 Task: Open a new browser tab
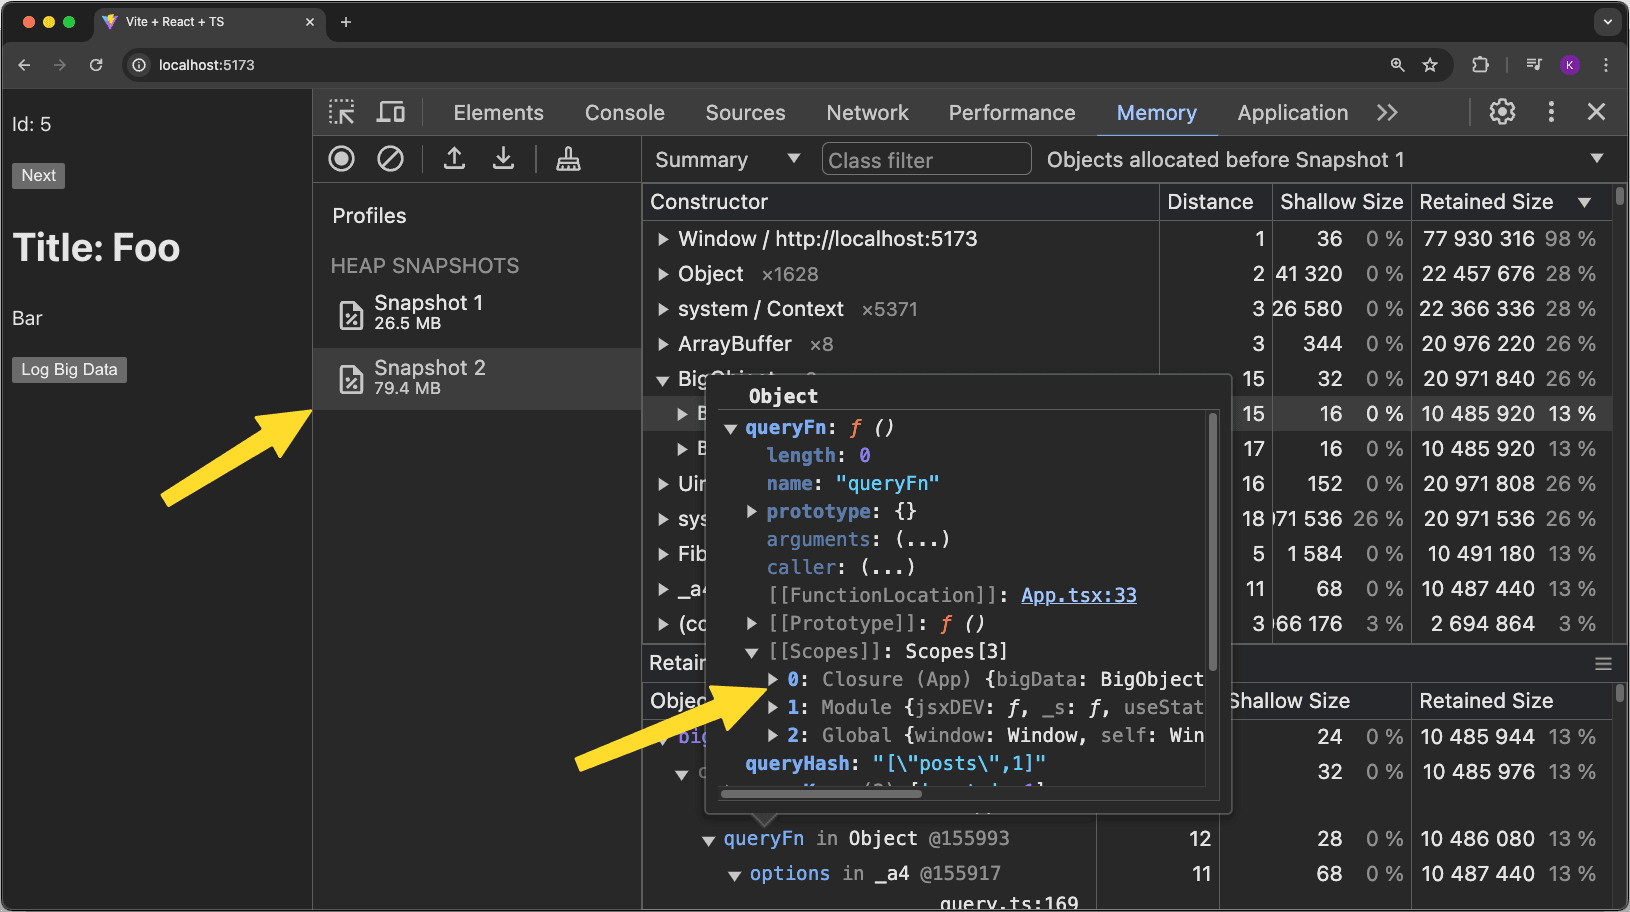(346, 22)
